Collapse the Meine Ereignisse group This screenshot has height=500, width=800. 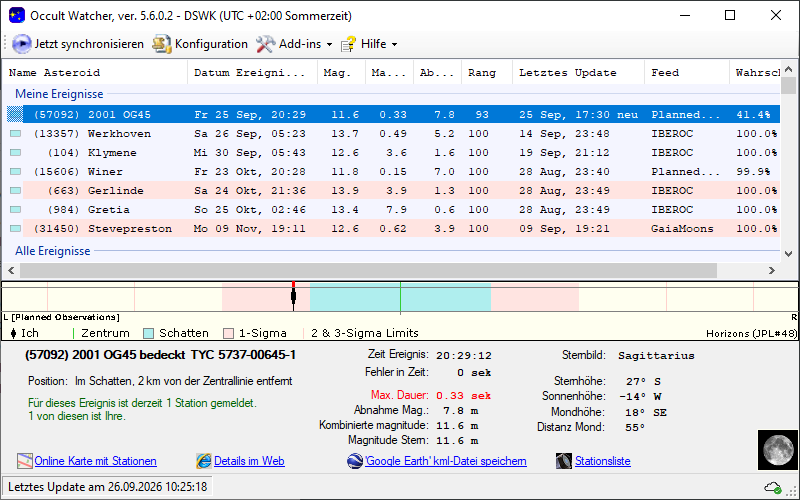59,94
